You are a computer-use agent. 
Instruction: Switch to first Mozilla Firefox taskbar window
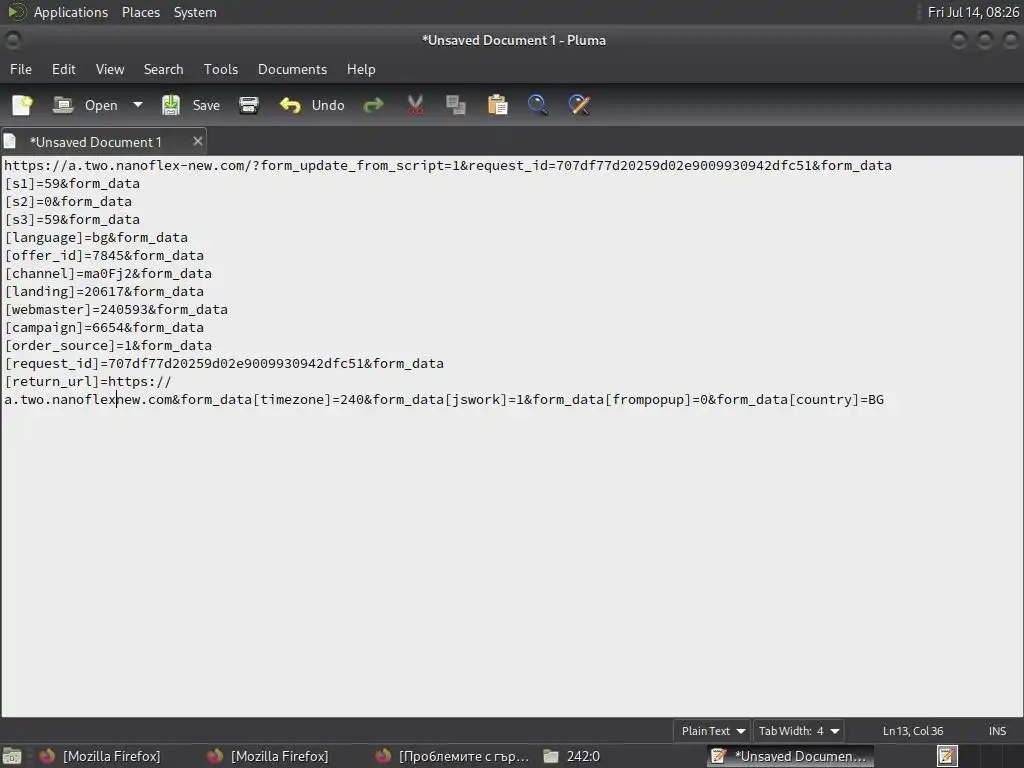click(x=99, y=756)
